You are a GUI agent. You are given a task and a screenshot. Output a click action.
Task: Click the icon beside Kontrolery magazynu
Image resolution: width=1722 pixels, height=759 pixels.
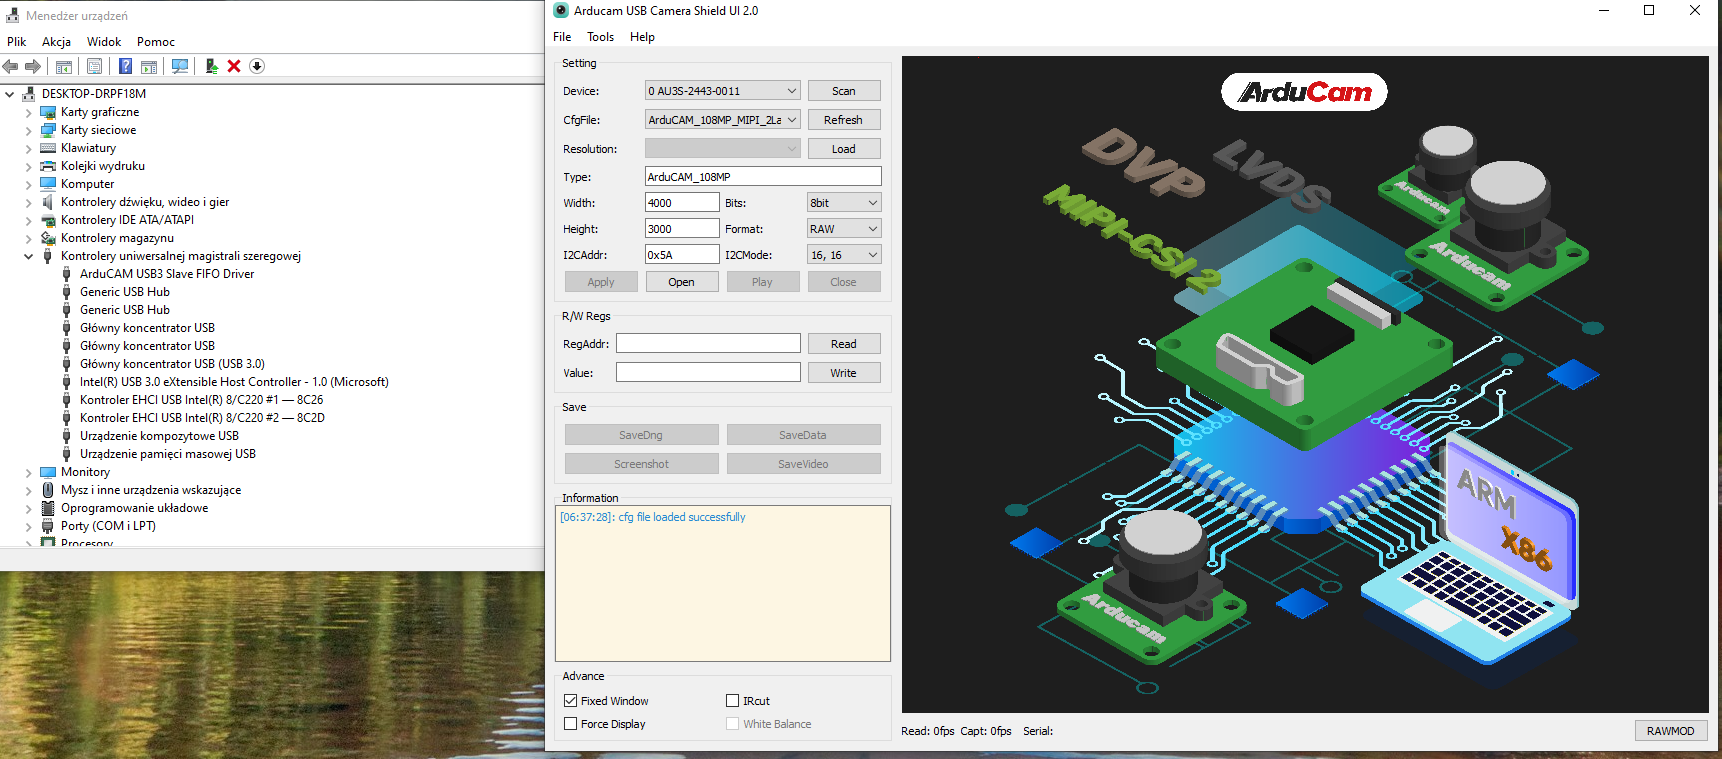click(x=48, y=238)
